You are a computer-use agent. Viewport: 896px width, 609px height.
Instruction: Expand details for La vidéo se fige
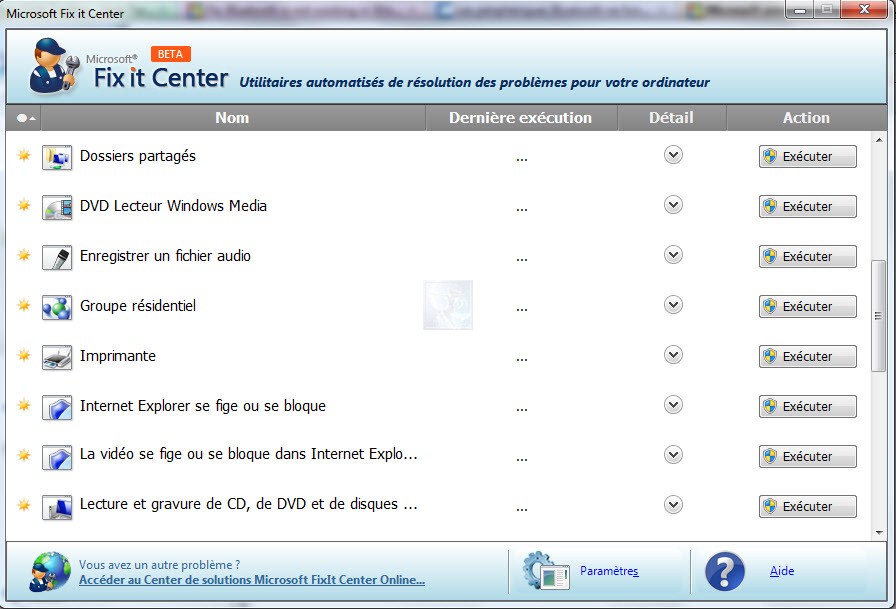point(673,455)
